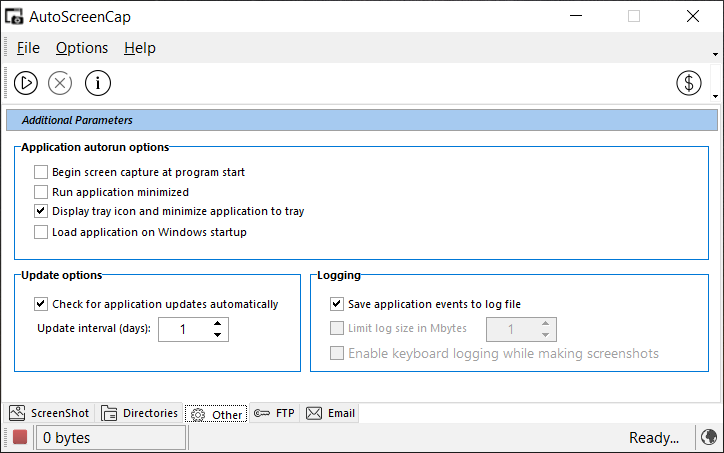
Task: Click the stop capture X icon
Action: click(60, 83)
